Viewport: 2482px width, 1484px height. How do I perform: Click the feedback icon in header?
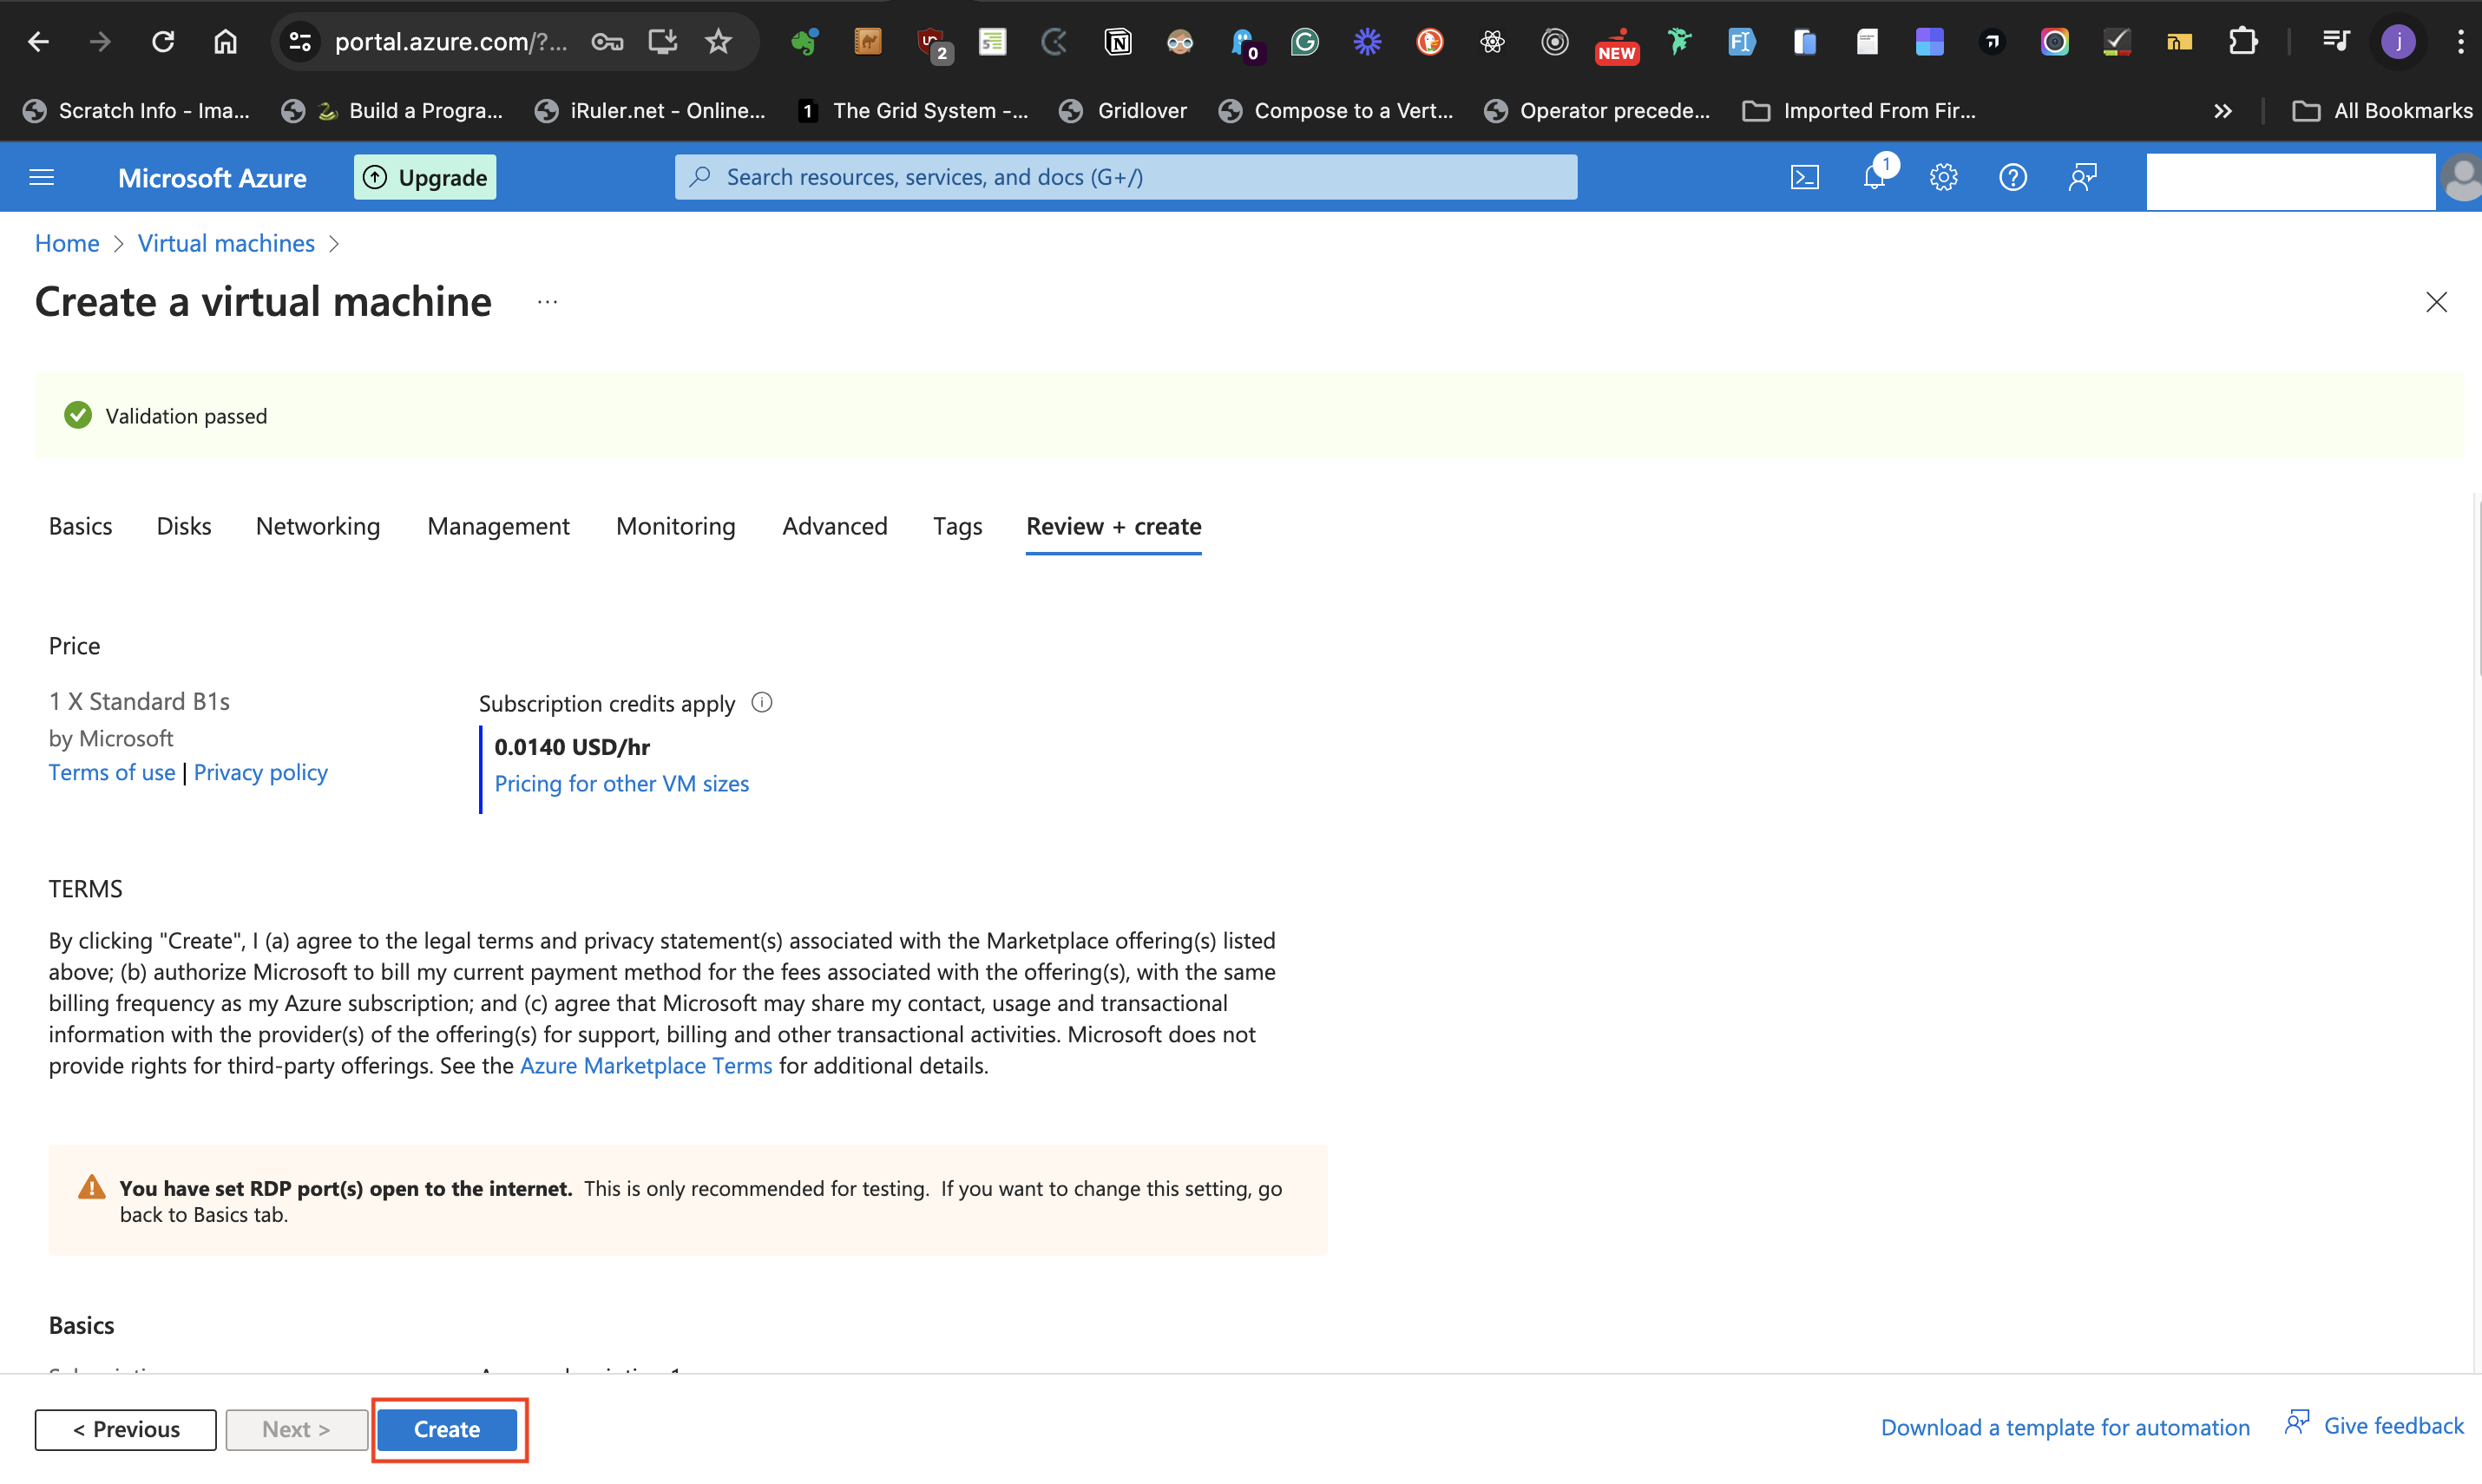pos(2082,177)
